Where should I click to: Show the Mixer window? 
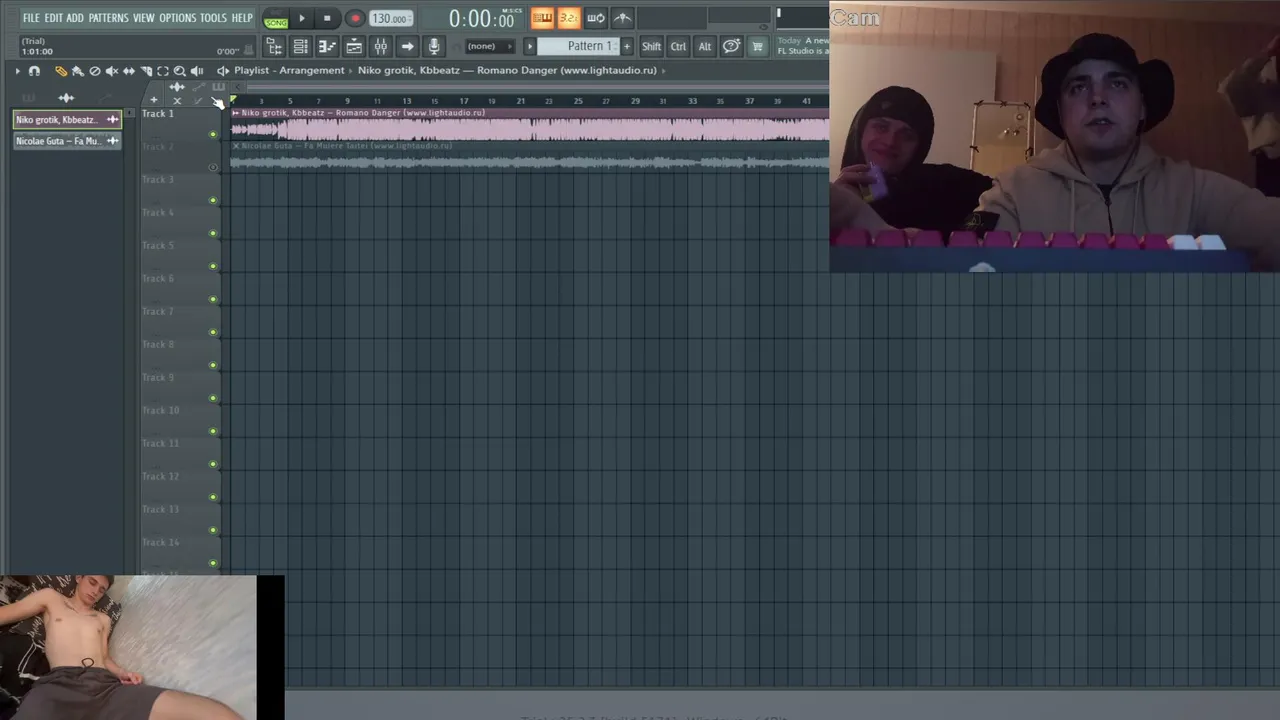(x=381, y=46)
